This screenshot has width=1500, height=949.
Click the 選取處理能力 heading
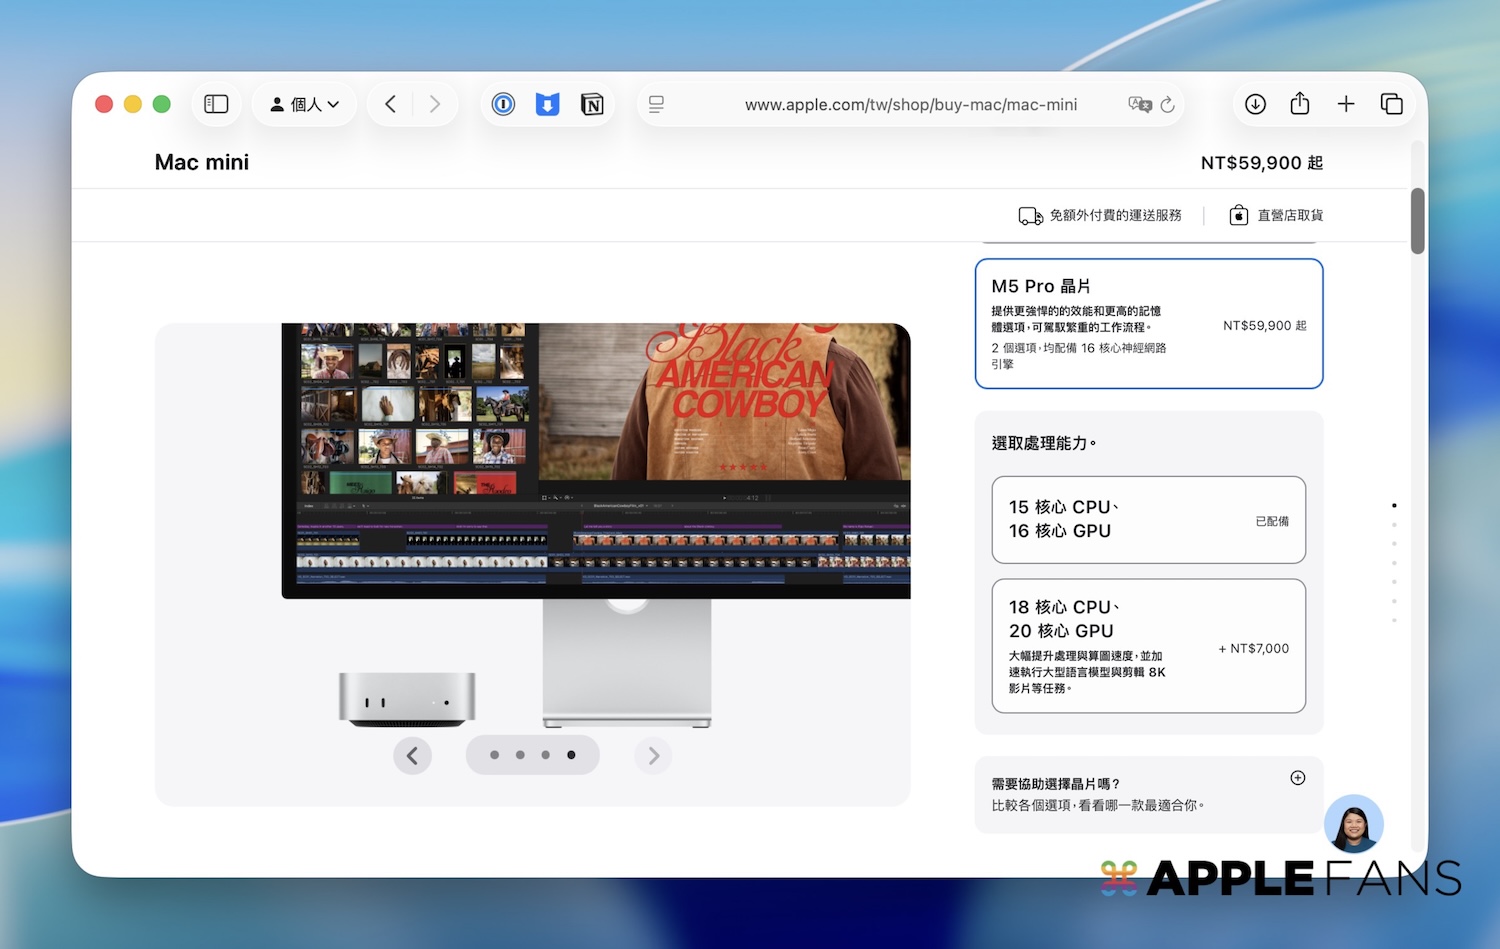[x=1044, y=443]
